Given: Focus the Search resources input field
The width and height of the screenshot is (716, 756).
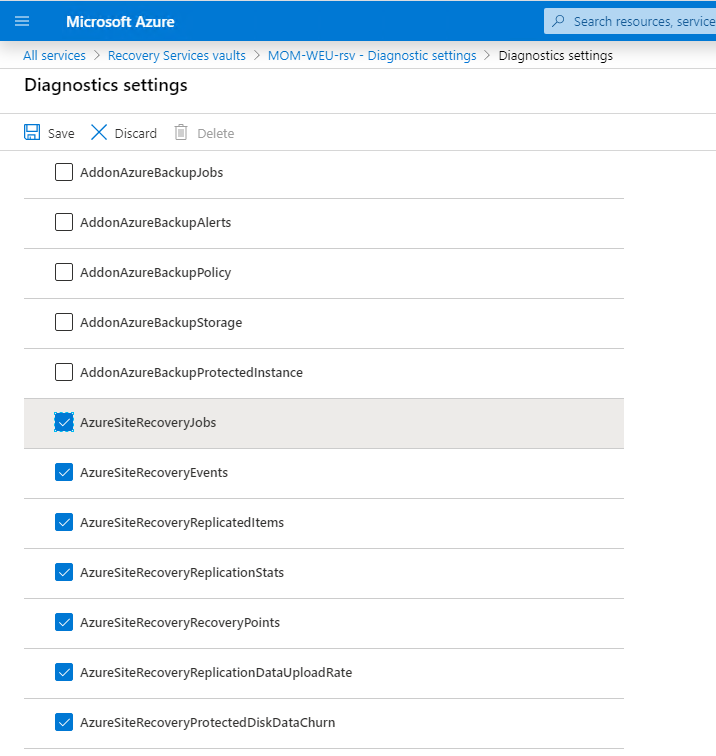Looking at the screenshot, I should point(630,21).
